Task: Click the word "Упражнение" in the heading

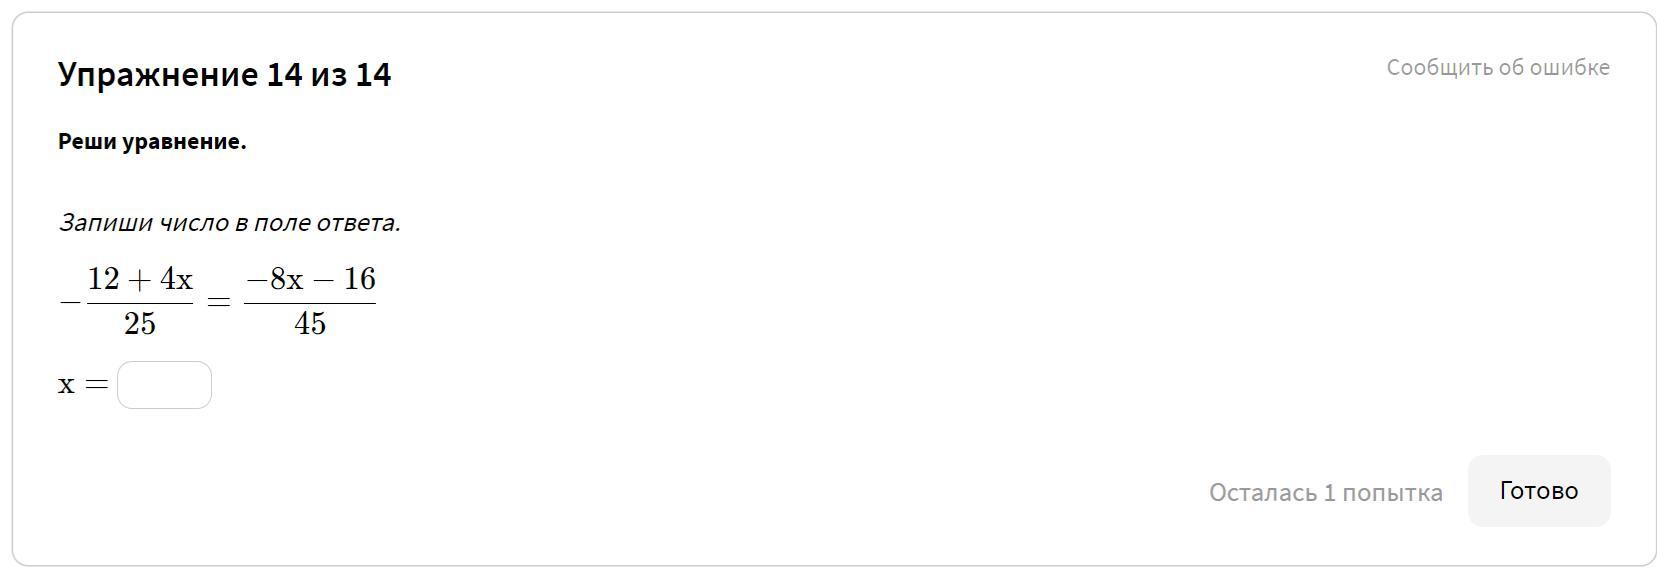Action: 158,75
